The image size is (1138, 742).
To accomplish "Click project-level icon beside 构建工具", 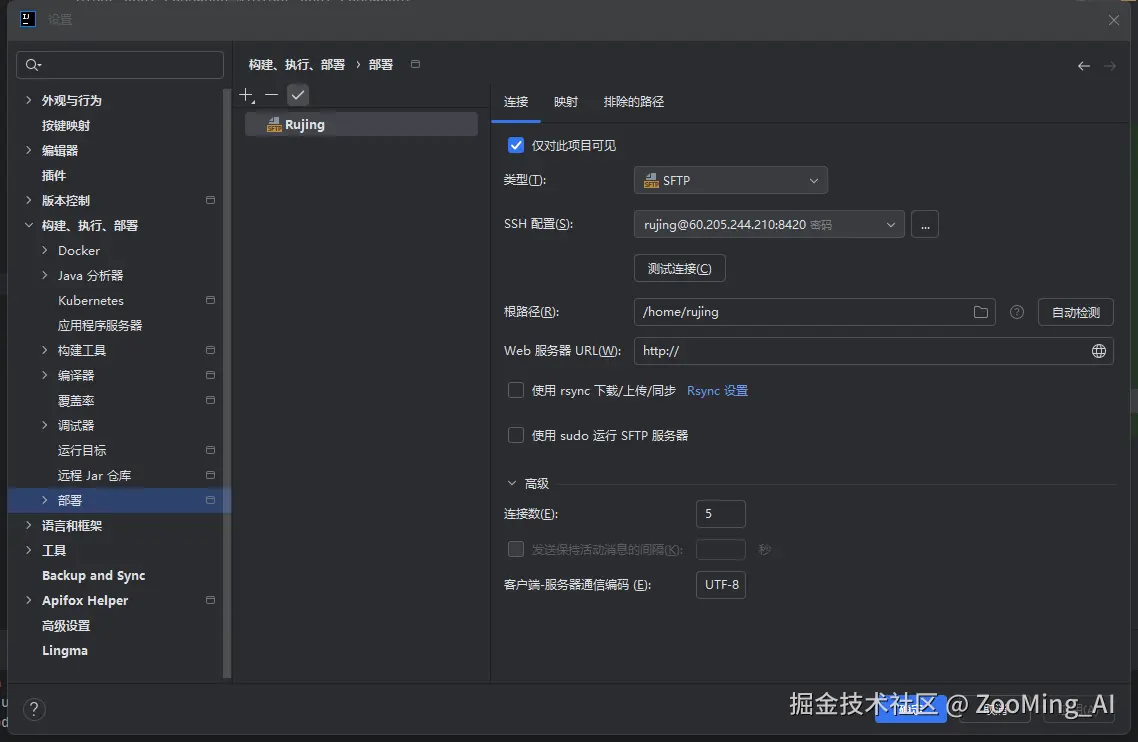I will click(210, 351).
